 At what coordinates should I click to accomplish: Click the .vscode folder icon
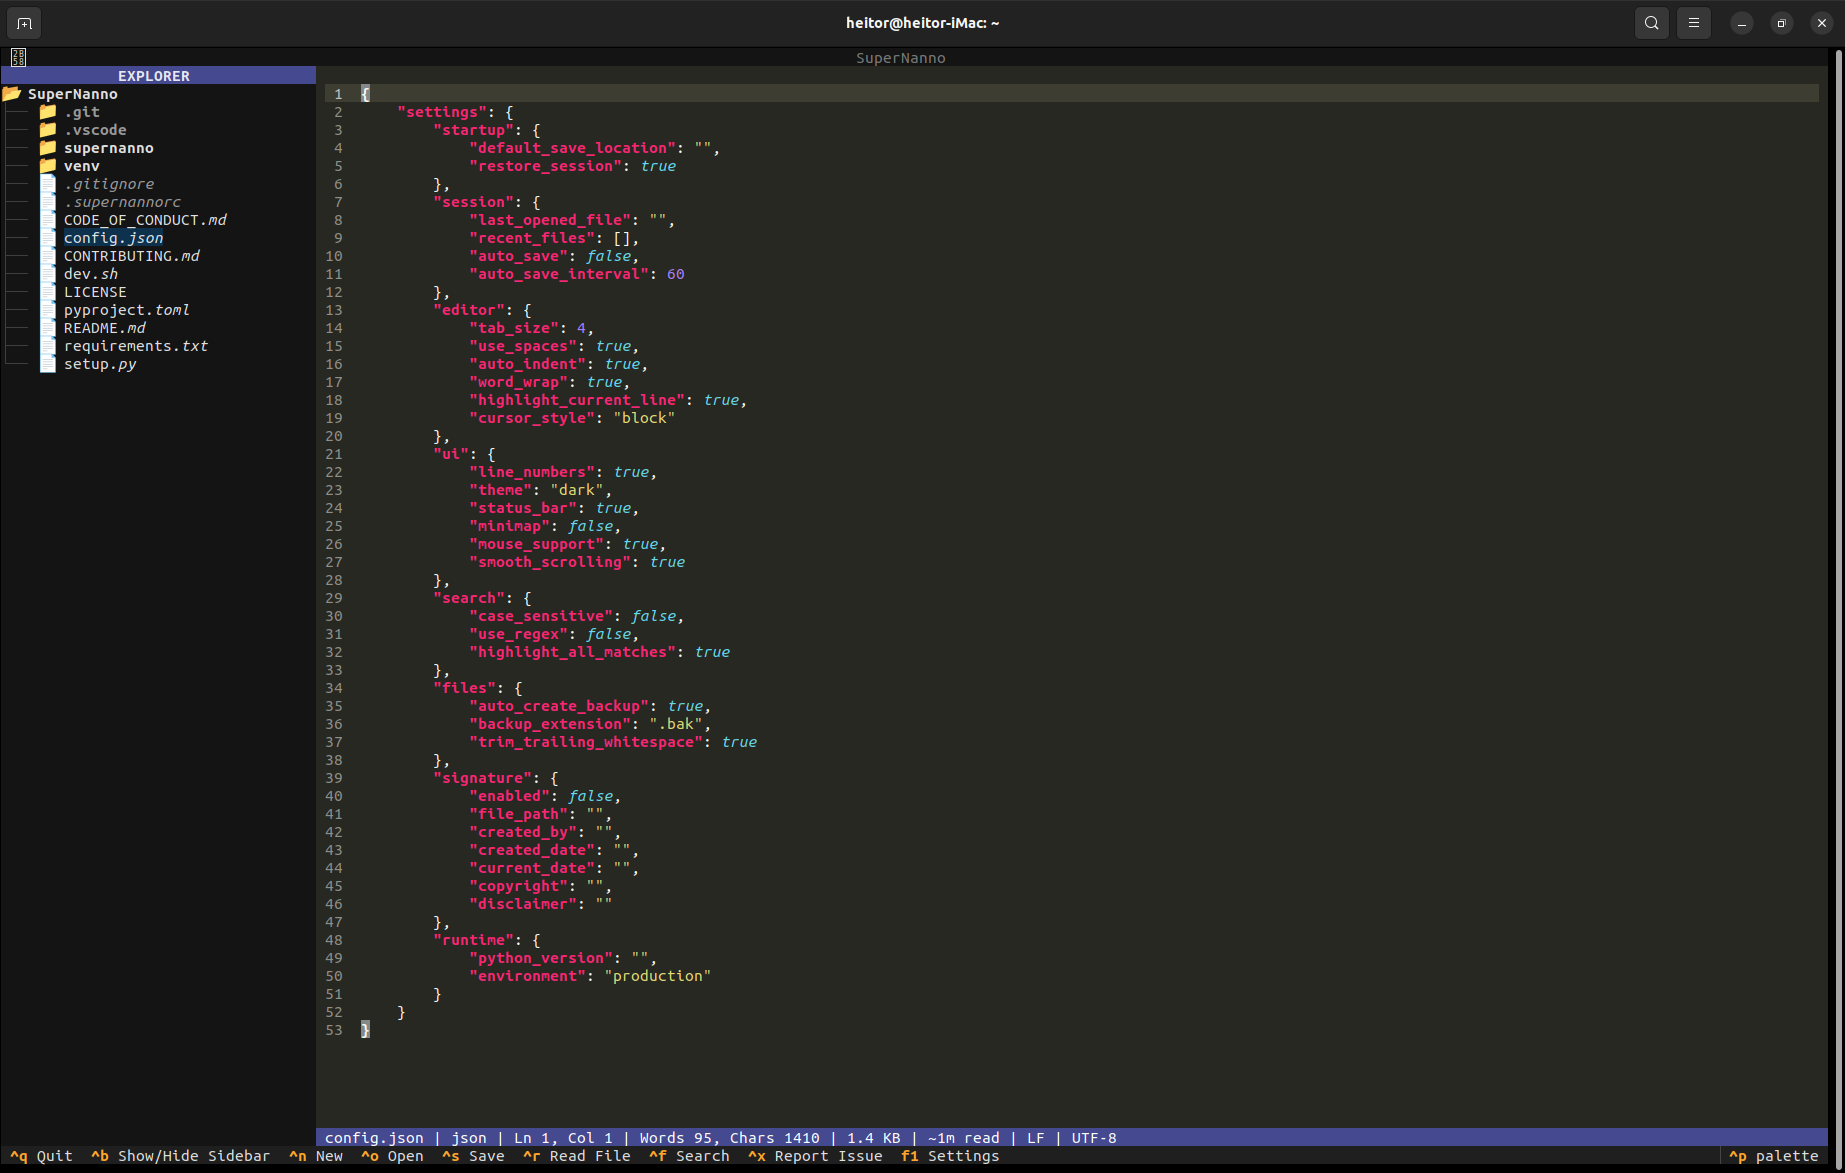point(48,130)
